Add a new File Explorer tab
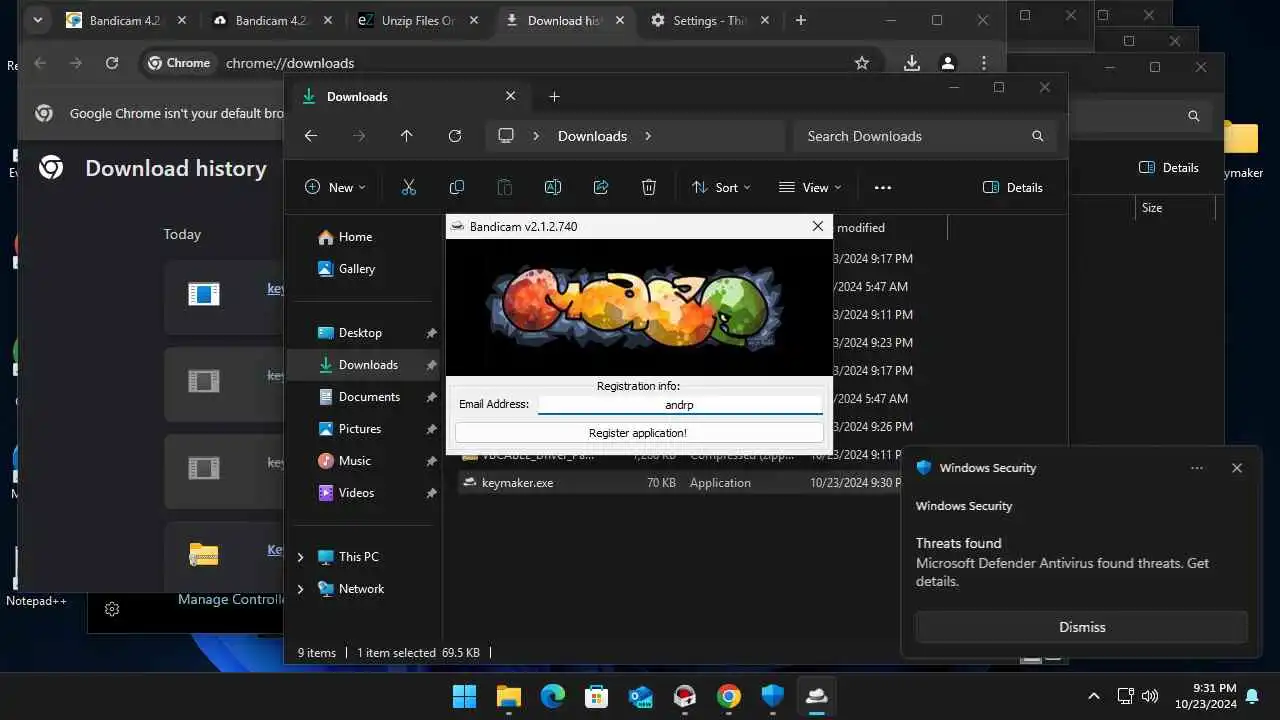This screenshot has height=720, width=1280. [554, 97]
